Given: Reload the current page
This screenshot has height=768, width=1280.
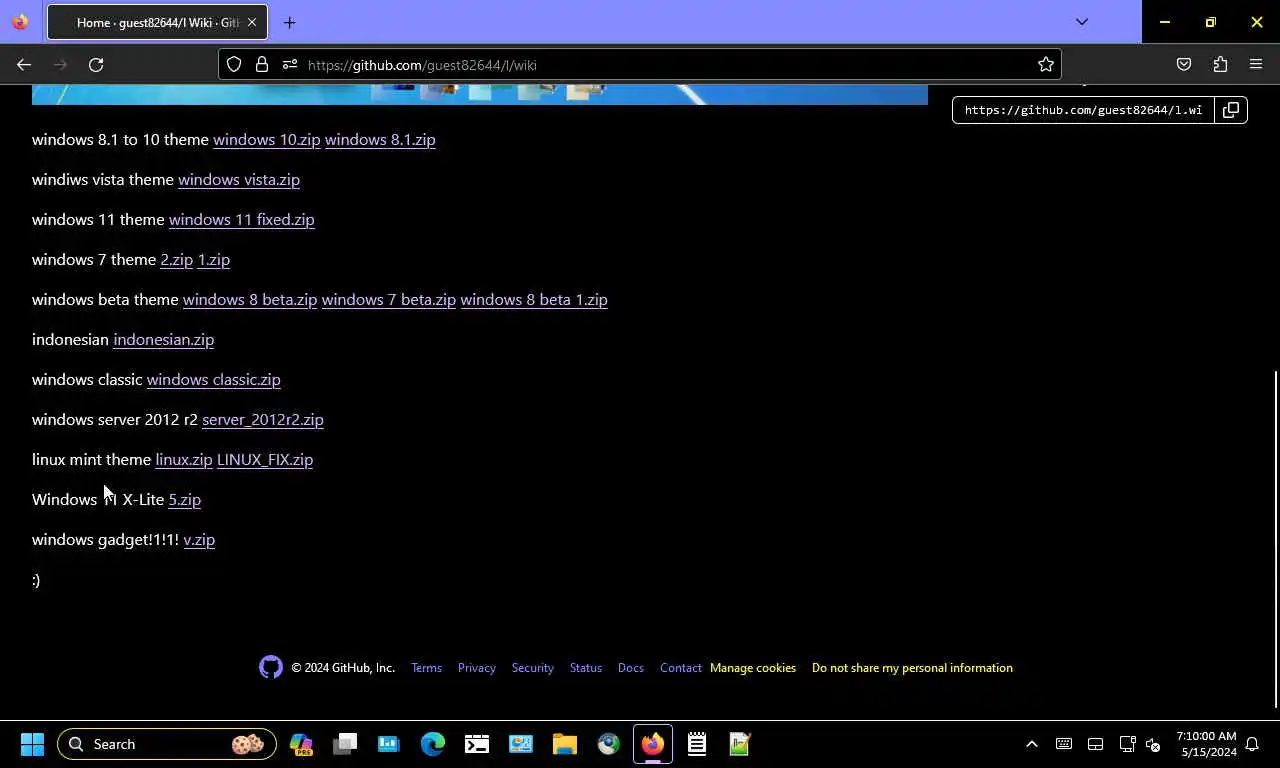Looking at the screenshot, I should (96, 64).
